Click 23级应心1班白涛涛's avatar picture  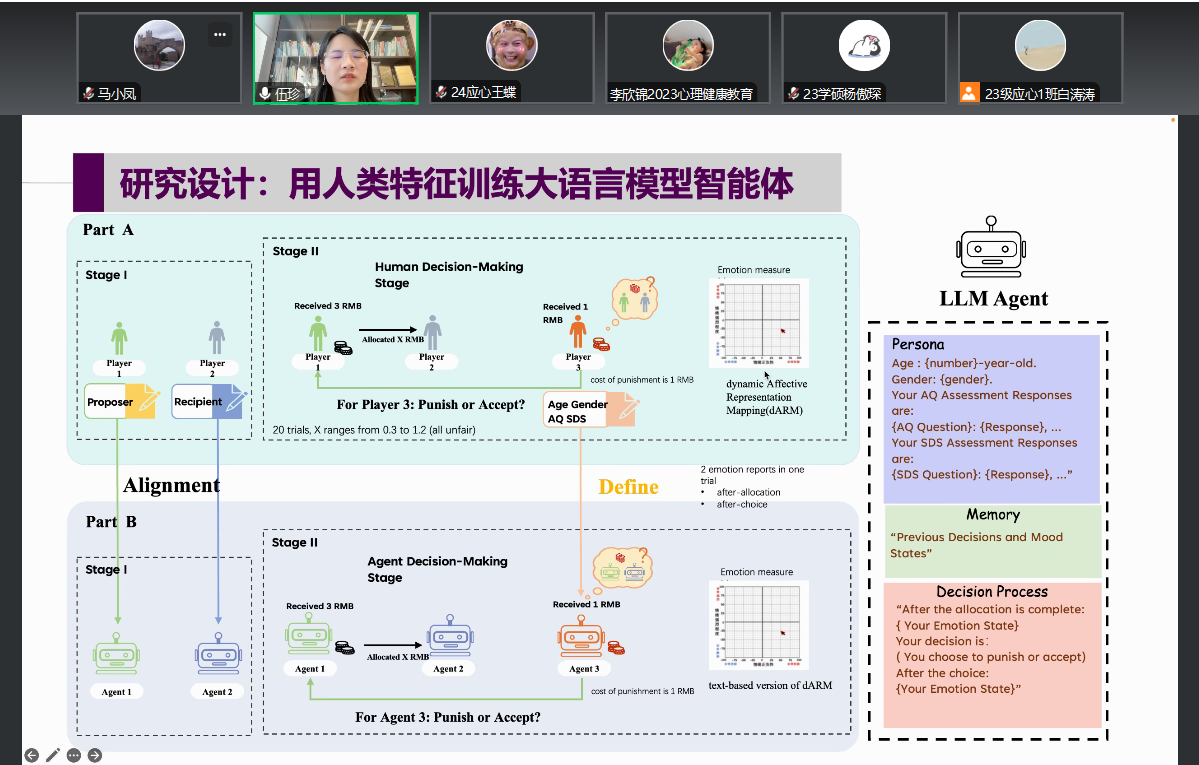tap(1040, 45)
